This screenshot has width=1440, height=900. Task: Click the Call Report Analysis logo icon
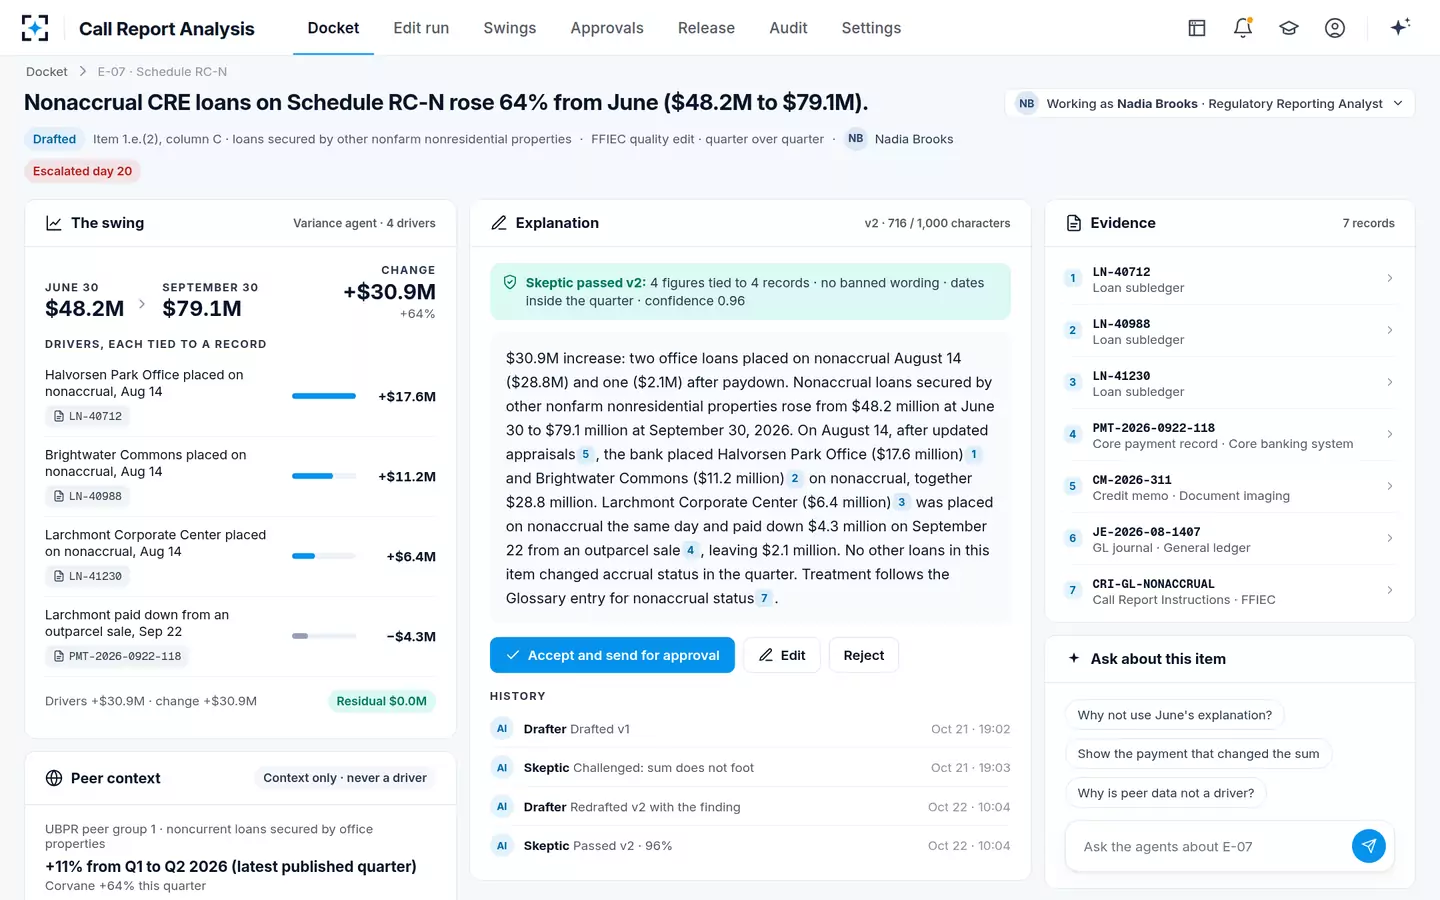coord(35,28)
